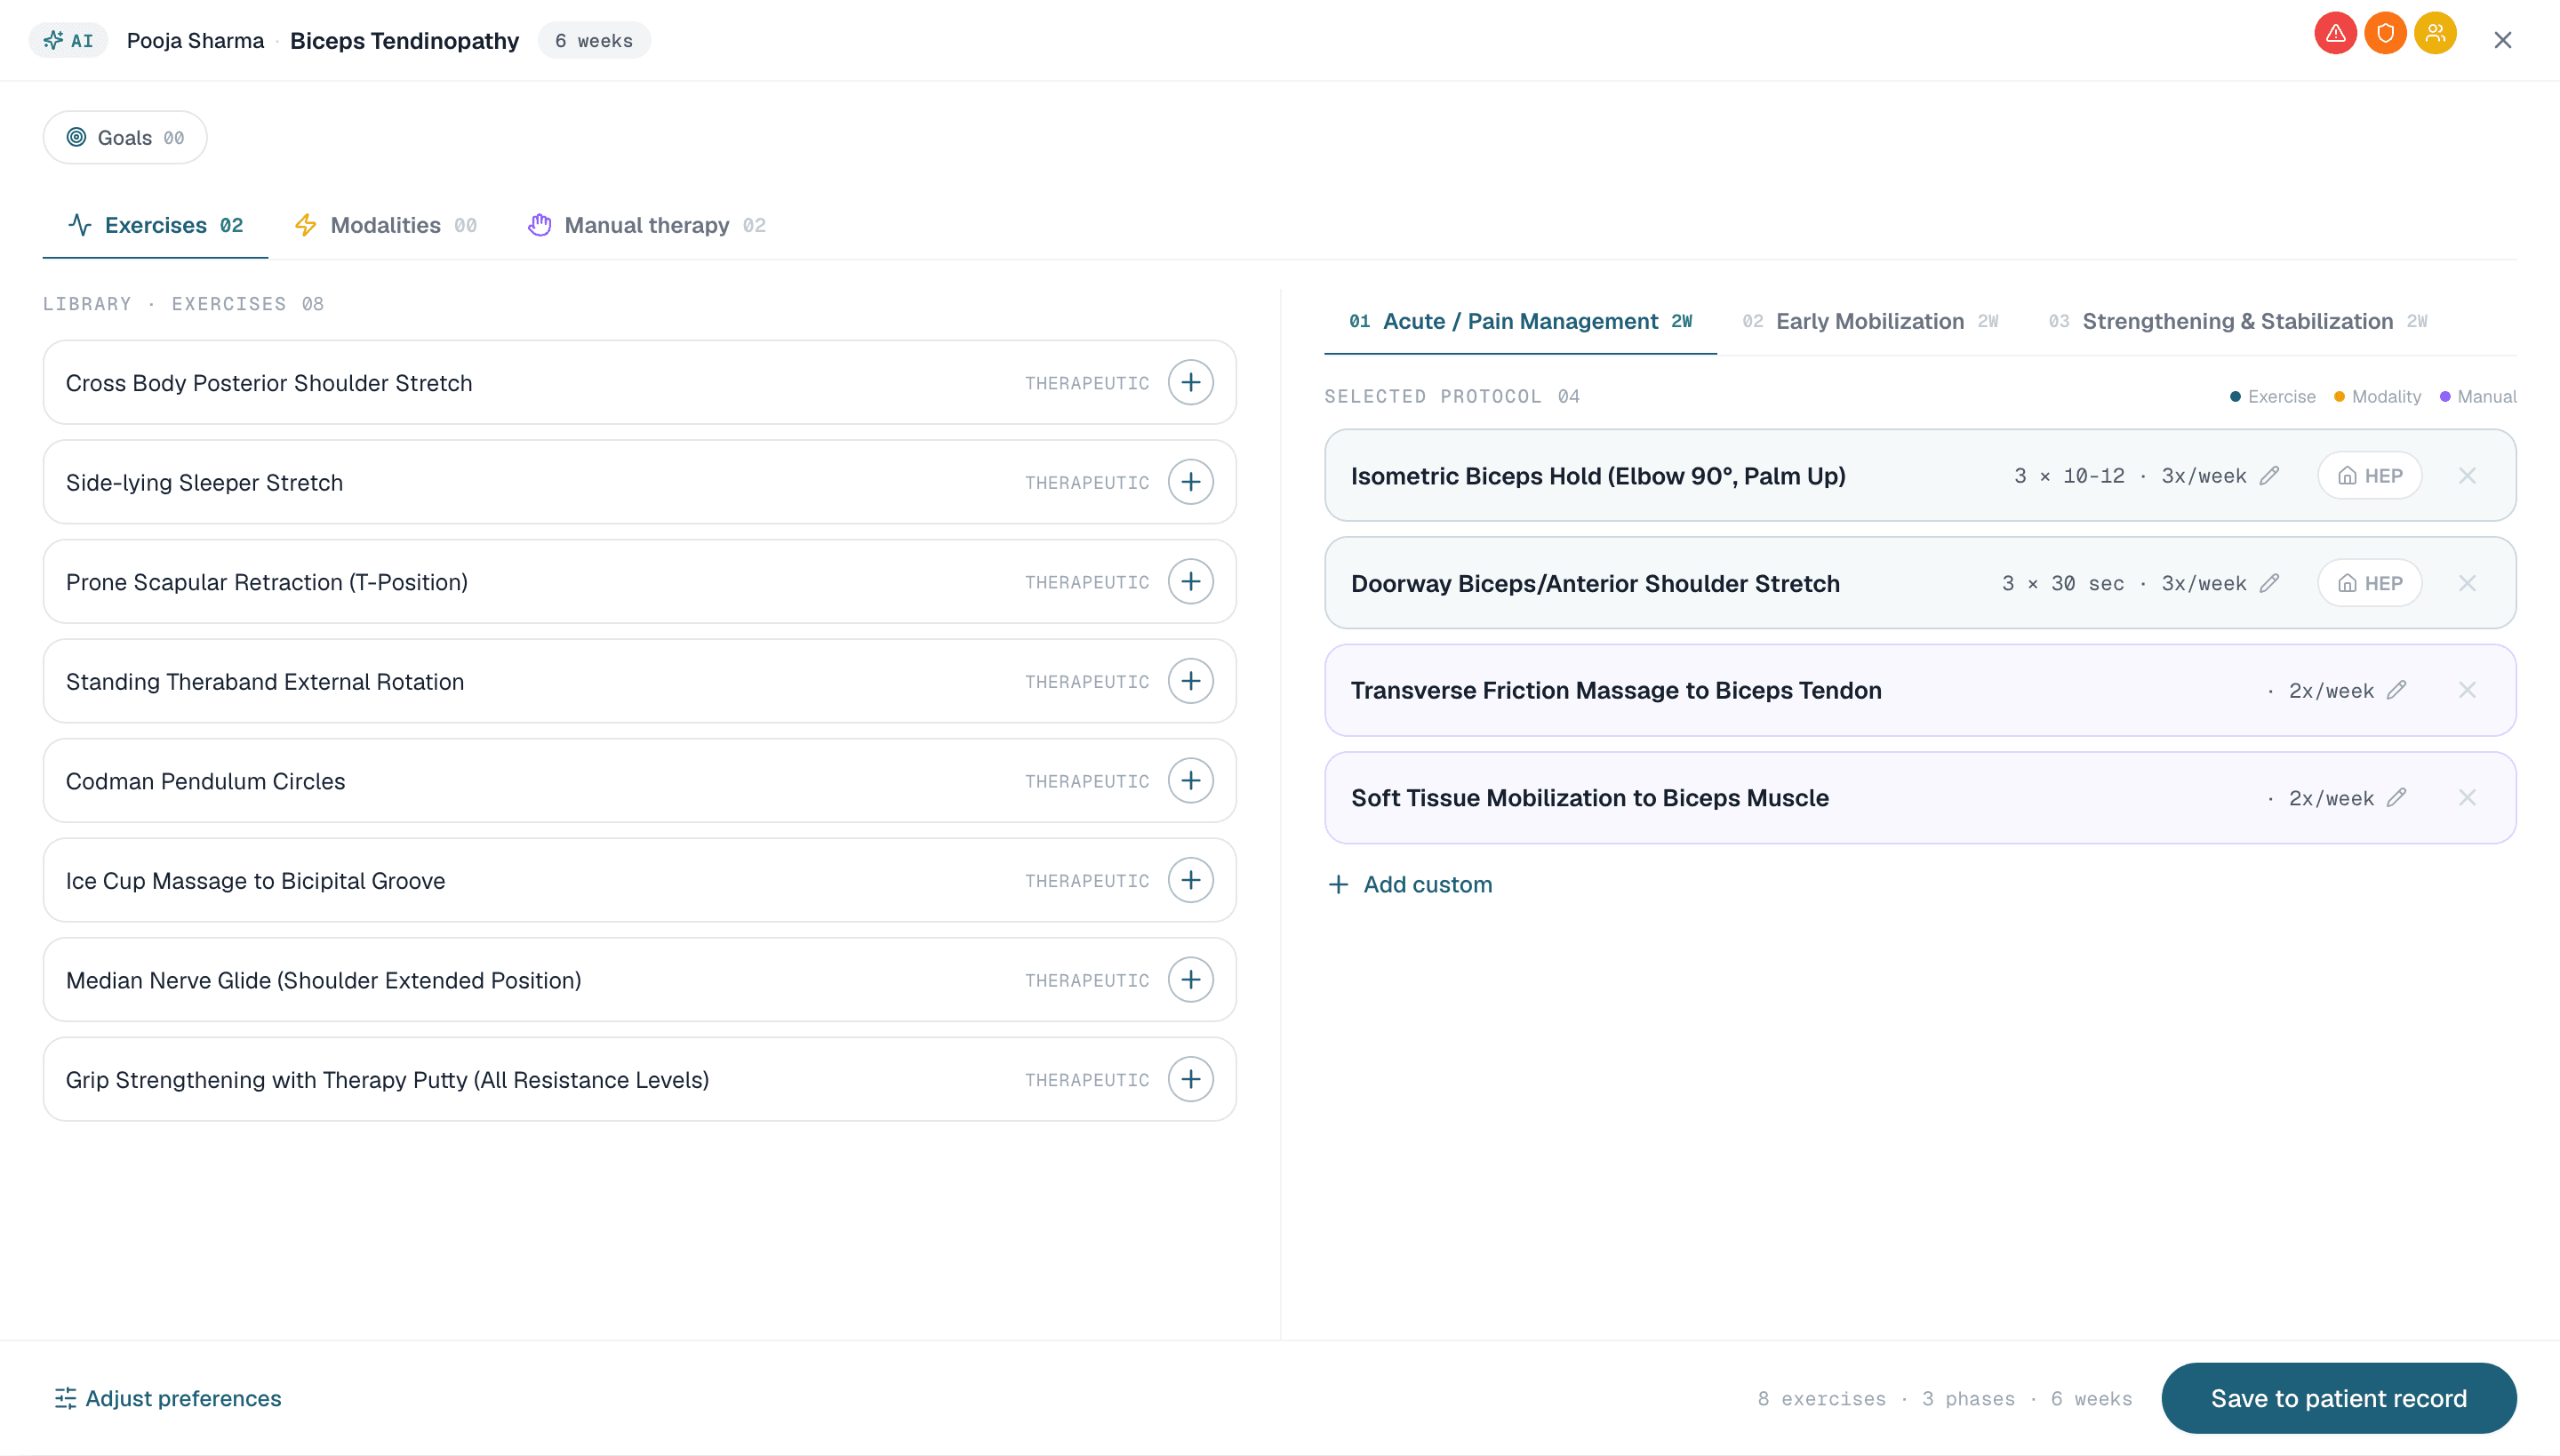
Task: Click the 3 × 30 sec dosage text
Action: pos(2062,583)
